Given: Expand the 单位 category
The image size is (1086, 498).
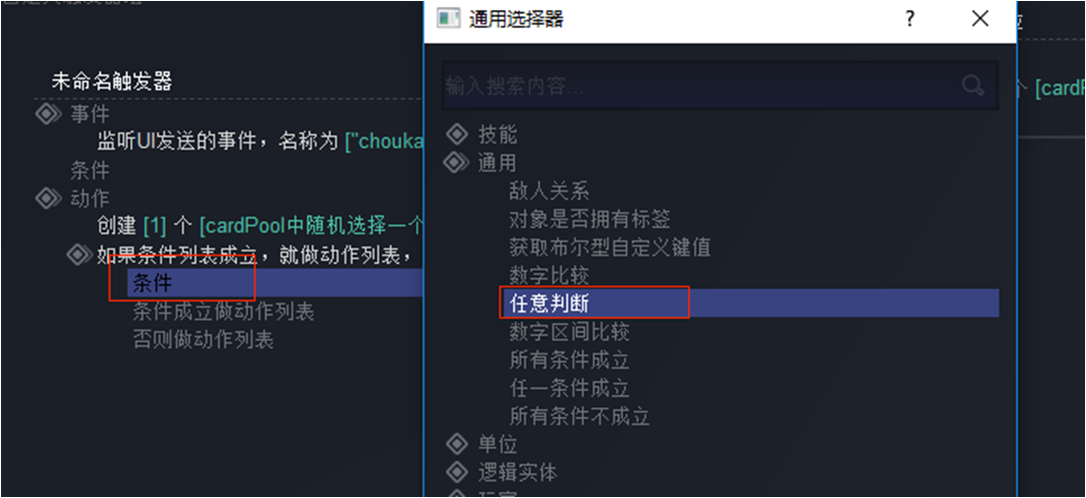Looking at the screenshot, I should (x=456, y=443).
